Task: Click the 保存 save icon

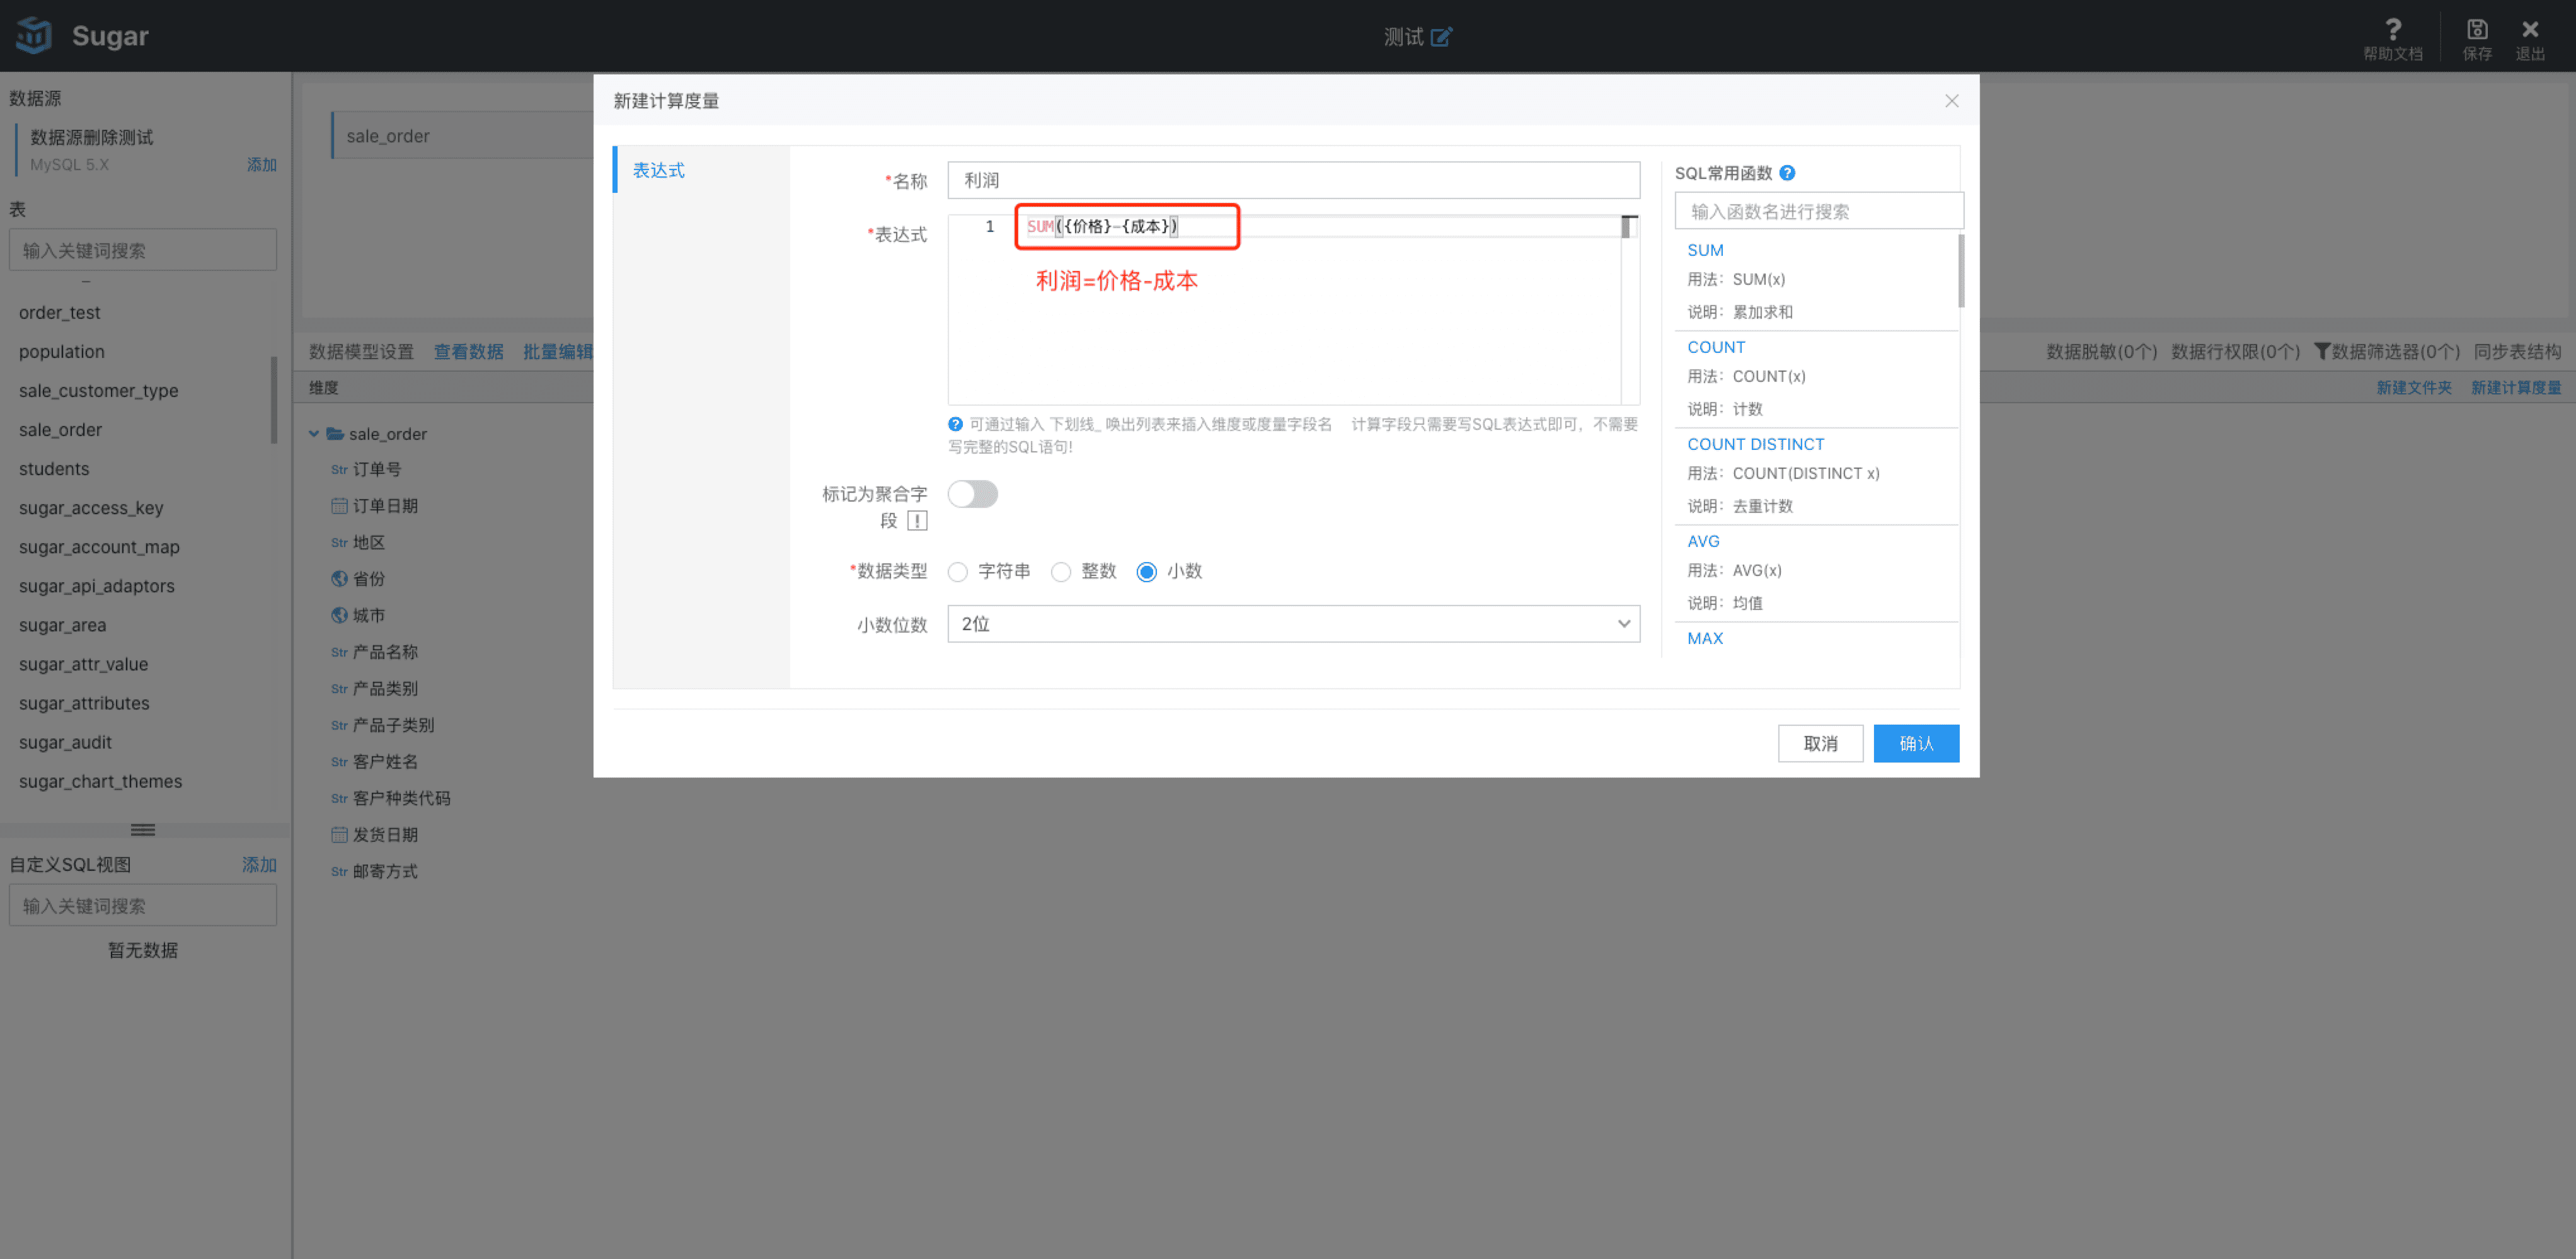Action: click(2476, 29)
